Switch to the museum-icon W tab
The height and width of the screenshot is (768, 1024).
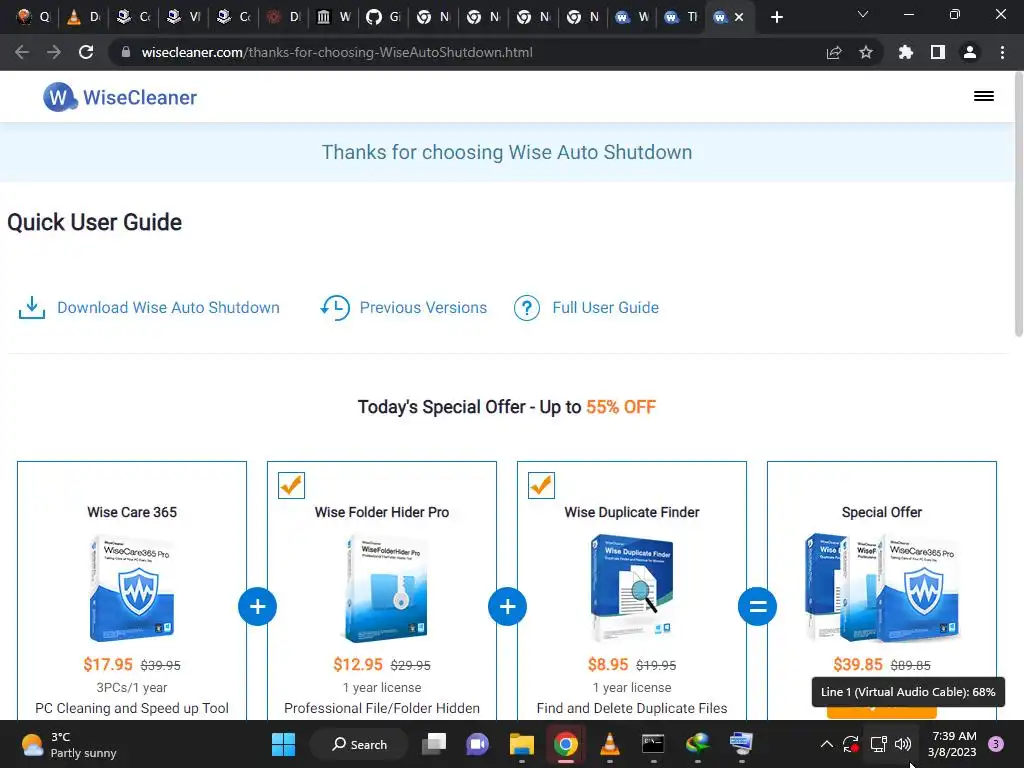point(333,17)
